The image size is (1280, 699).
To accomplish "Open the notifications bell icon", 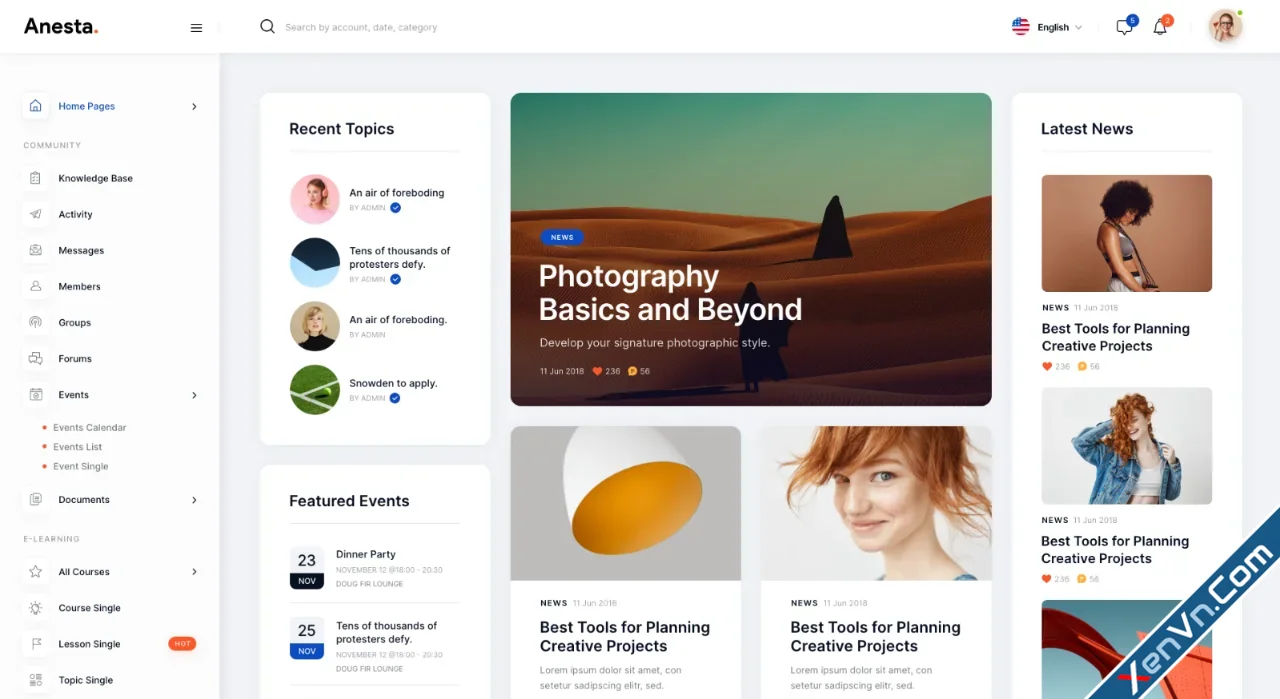I will point(1160,27).
